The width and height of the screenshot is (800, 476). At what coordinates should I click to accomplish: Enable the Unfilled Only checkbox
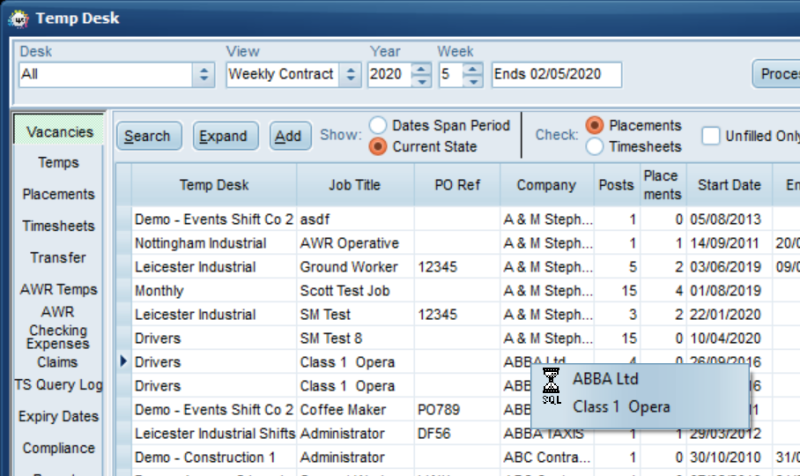coord(711,136)
